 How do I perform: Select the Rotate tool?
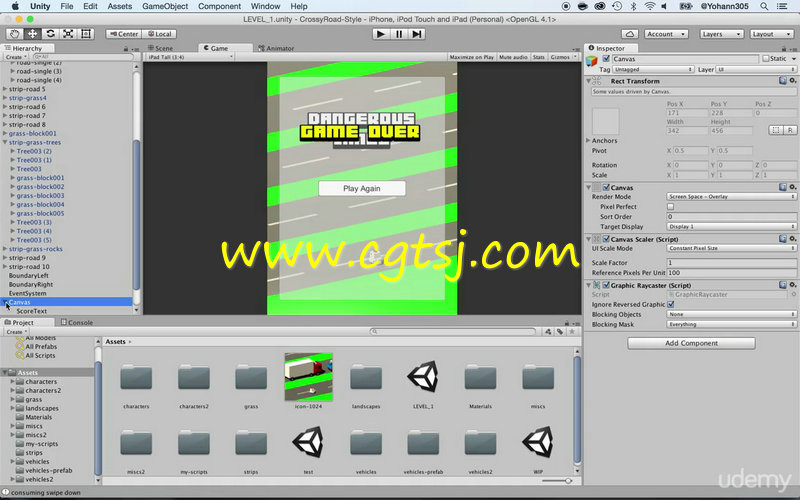point(50,34)
